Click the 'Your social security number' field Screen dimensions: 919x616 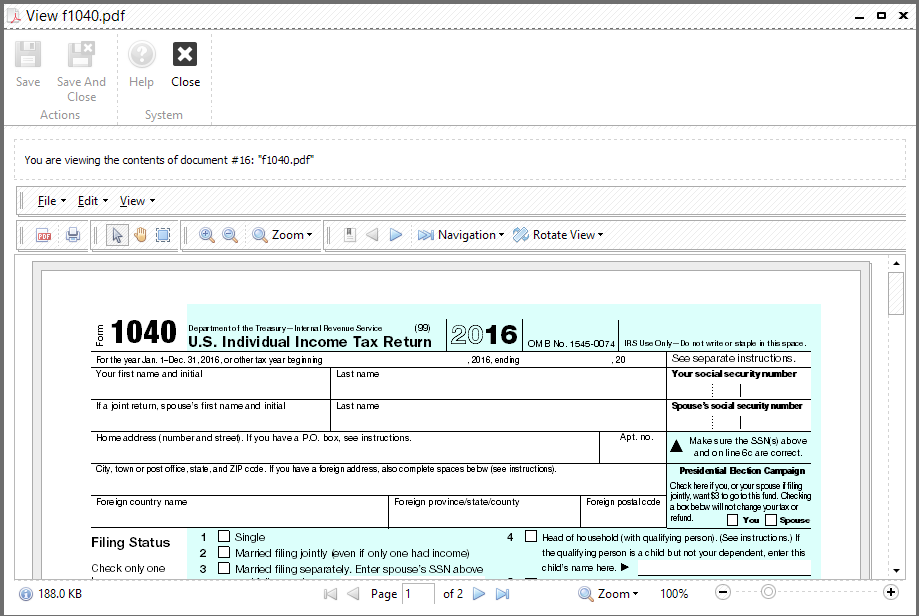(739, 384)
